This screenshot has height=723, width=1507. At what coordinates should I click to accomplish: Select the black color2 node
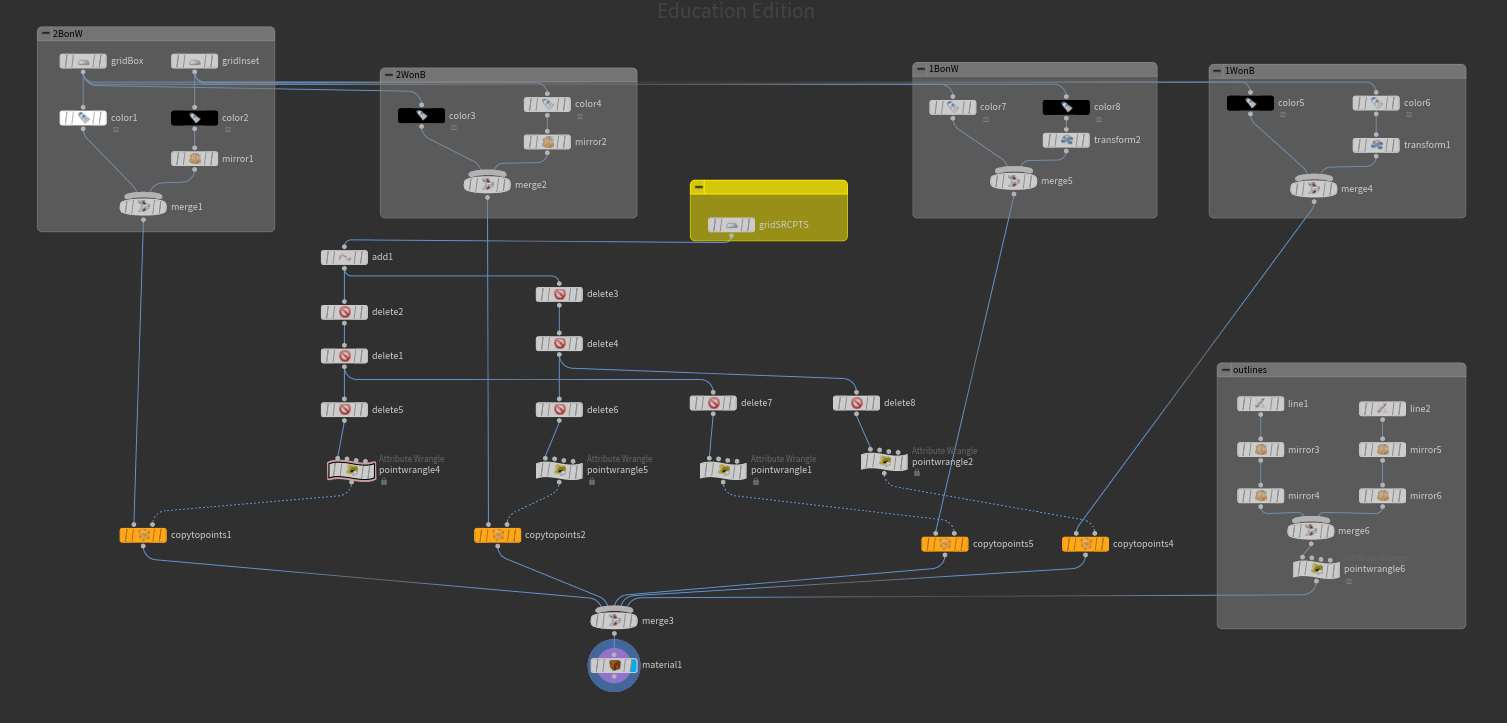(x=195, y=118)
